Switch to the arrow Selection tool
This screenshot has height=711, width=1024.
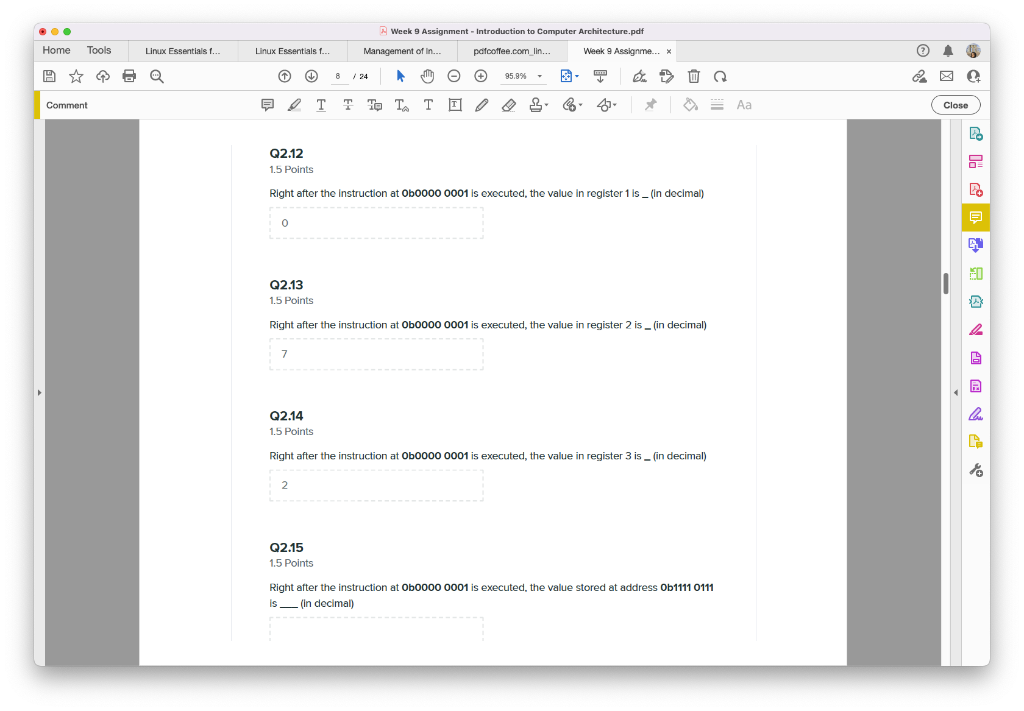[400, 76]
